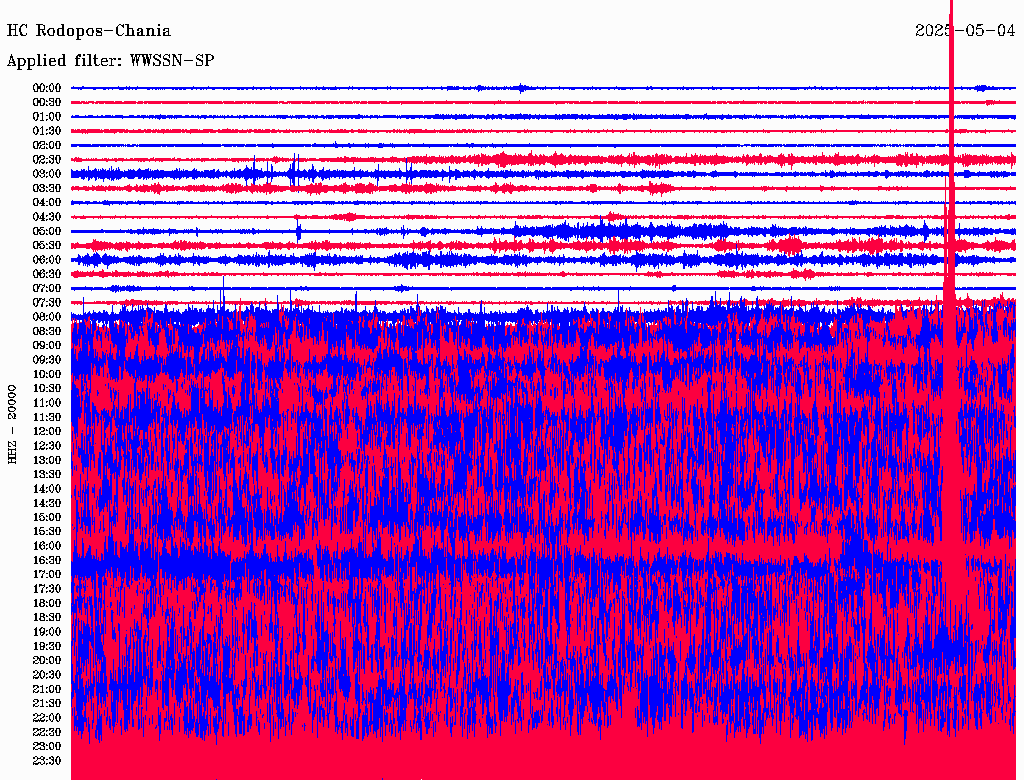The width and height of the screenshot is (1024, 780).
Task: Select the 00:00 time row label
Action: pos(47,88)
